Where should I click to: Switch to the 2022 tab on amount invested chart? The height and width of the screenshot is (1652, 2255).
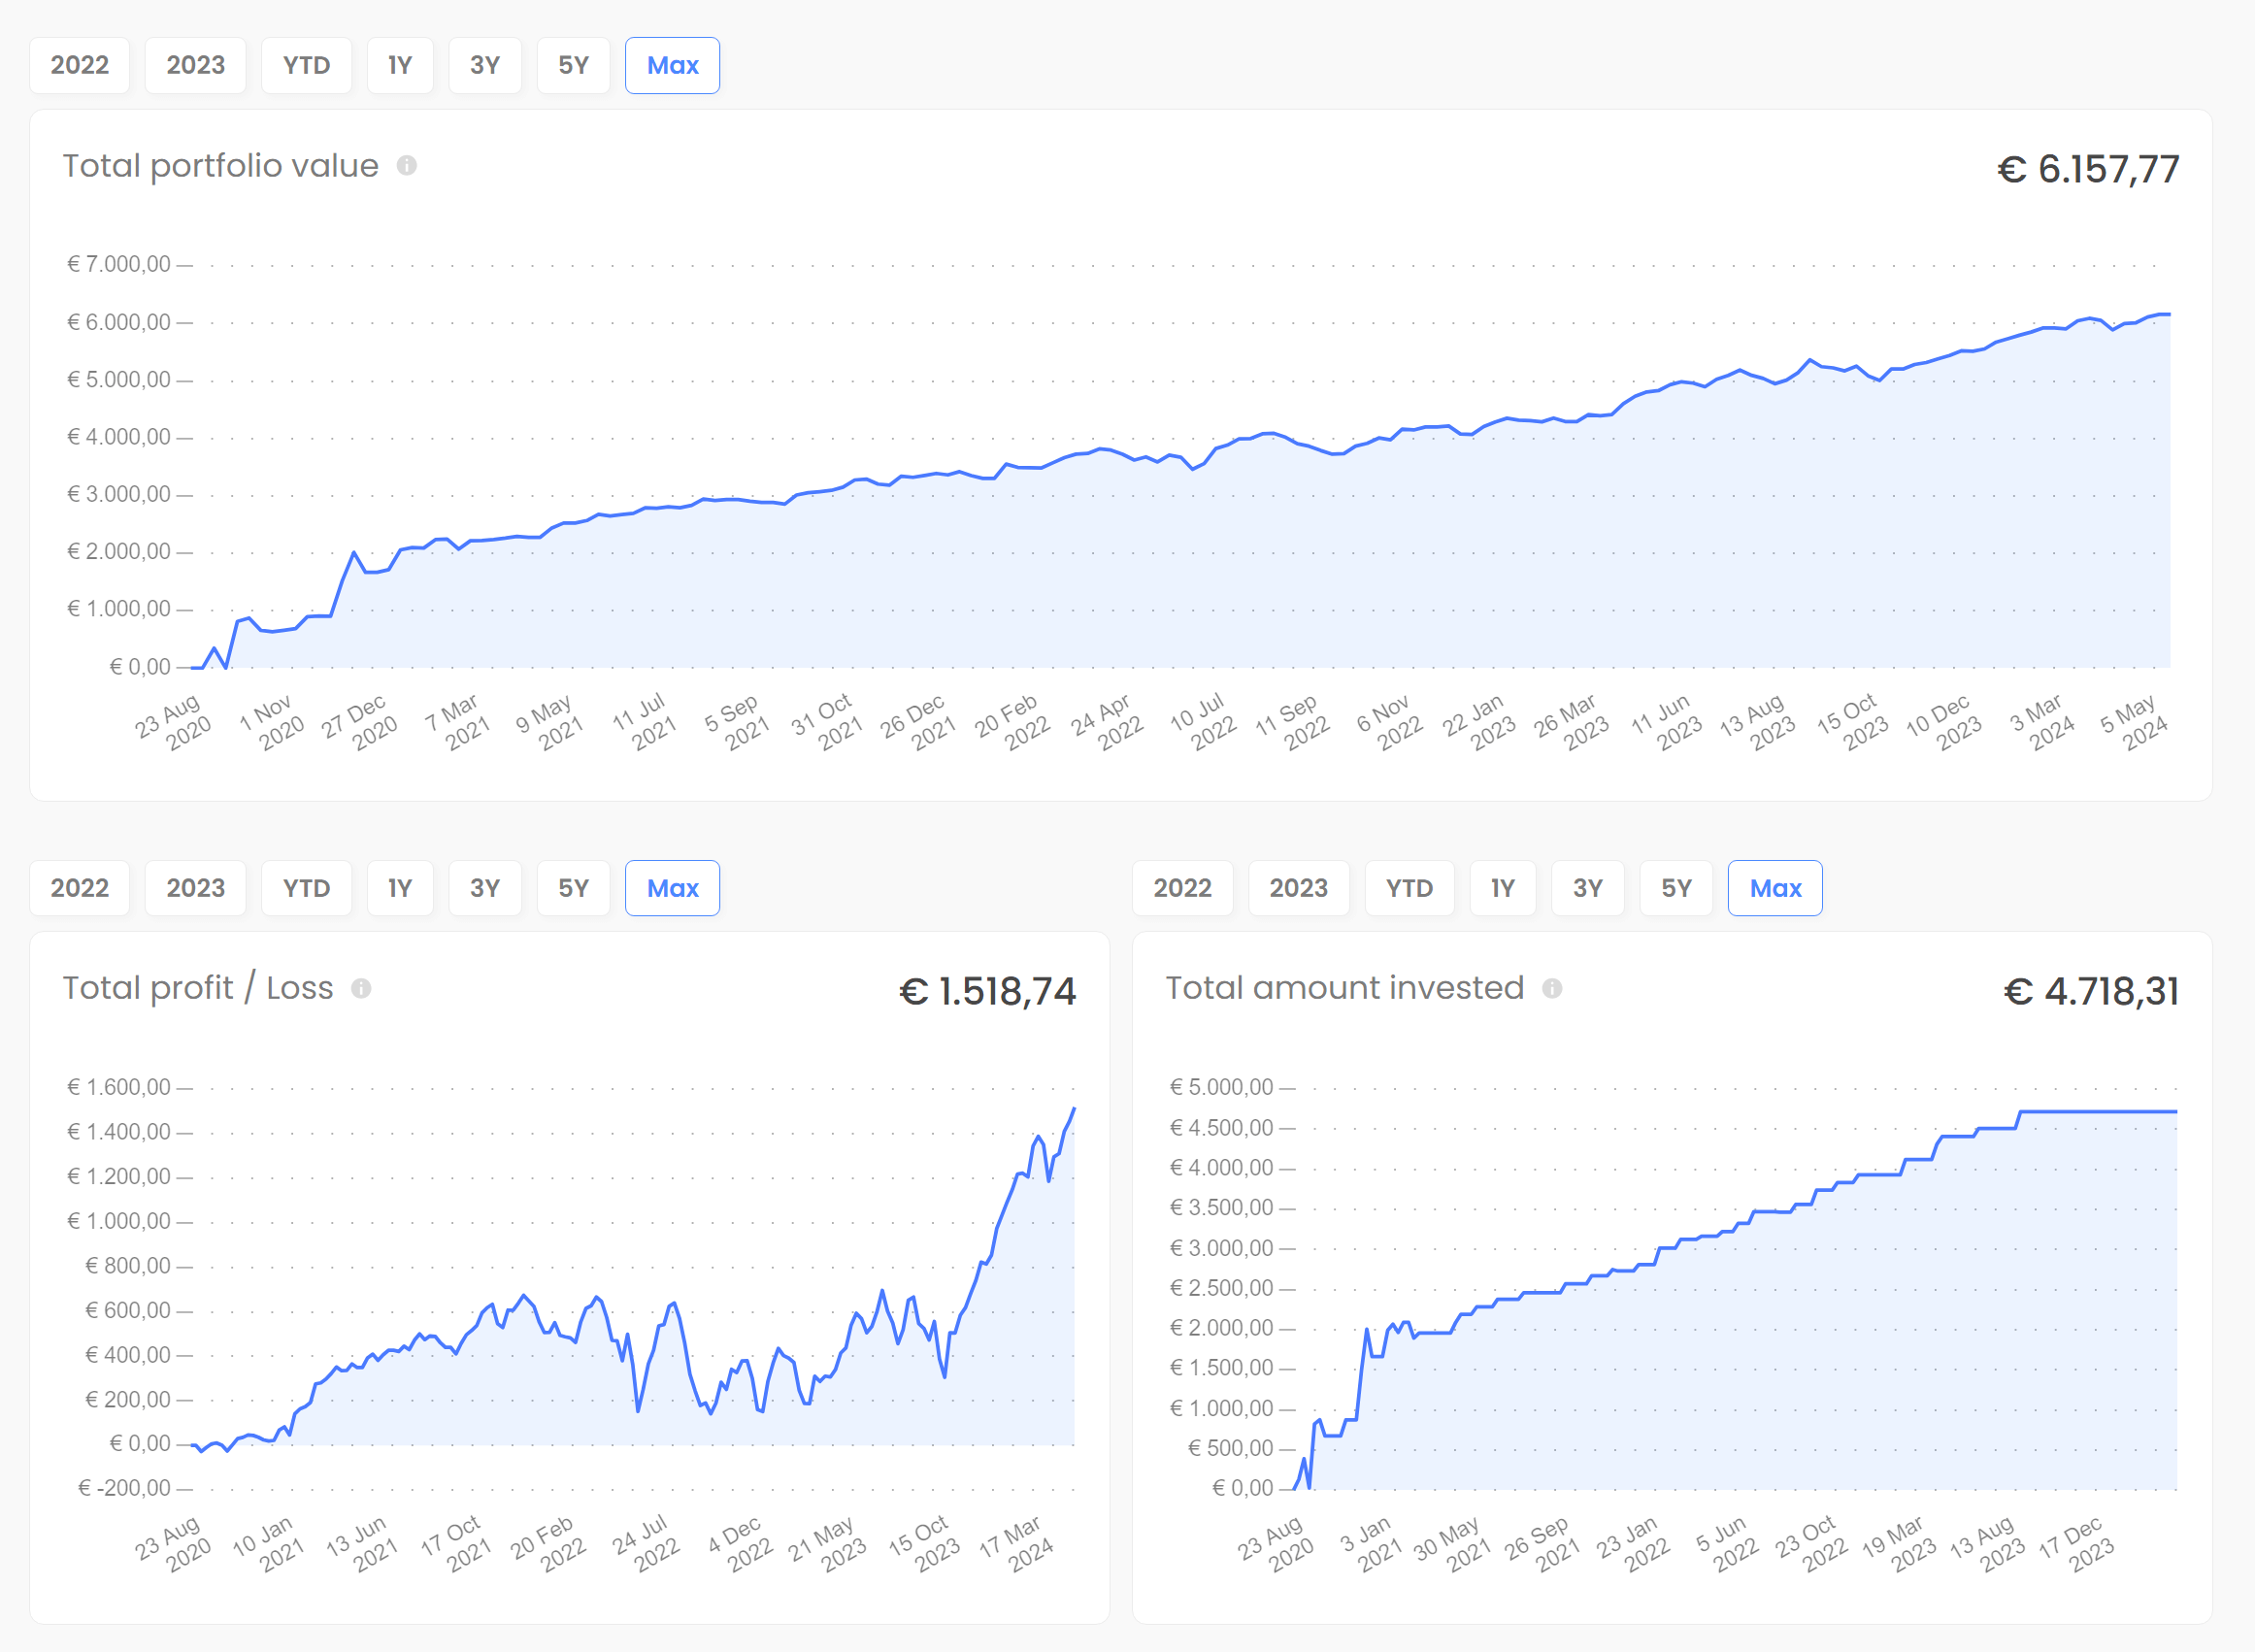(1183, 887)
